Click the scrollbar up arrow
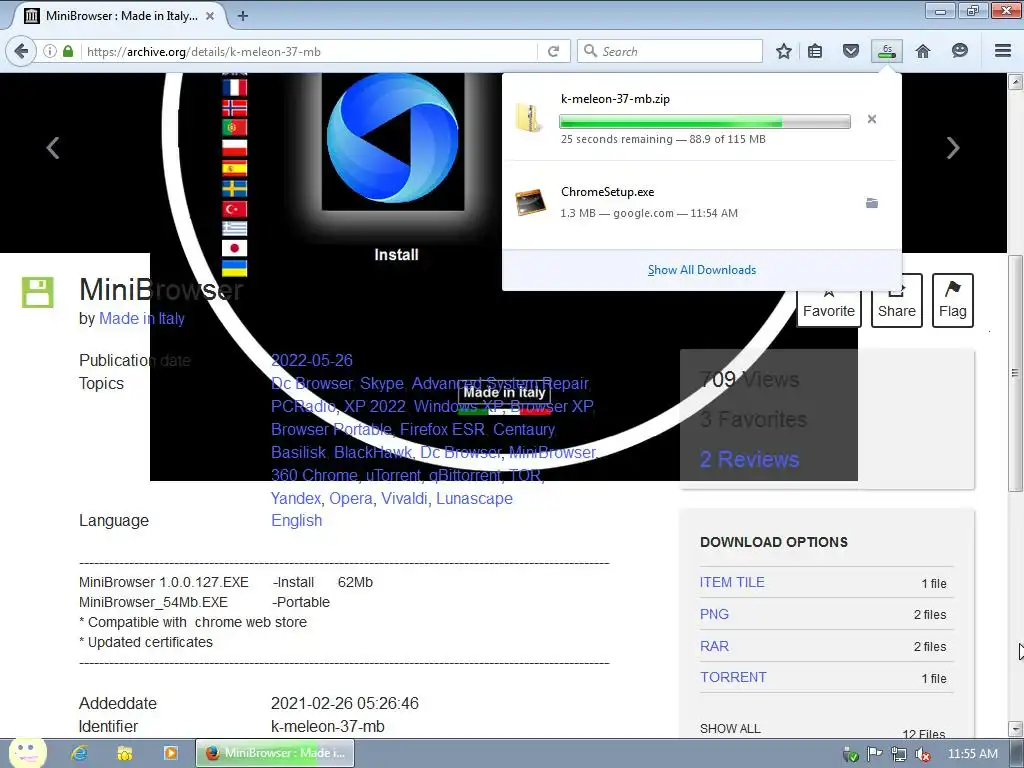Screen dimensions: 1024x768 [x=1015, y=82]
